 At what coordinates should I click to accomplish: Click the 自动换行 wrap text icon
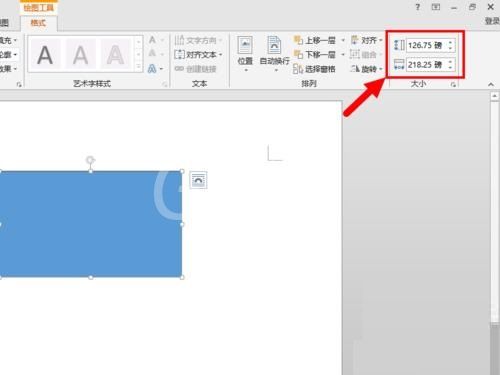[274, 46]
